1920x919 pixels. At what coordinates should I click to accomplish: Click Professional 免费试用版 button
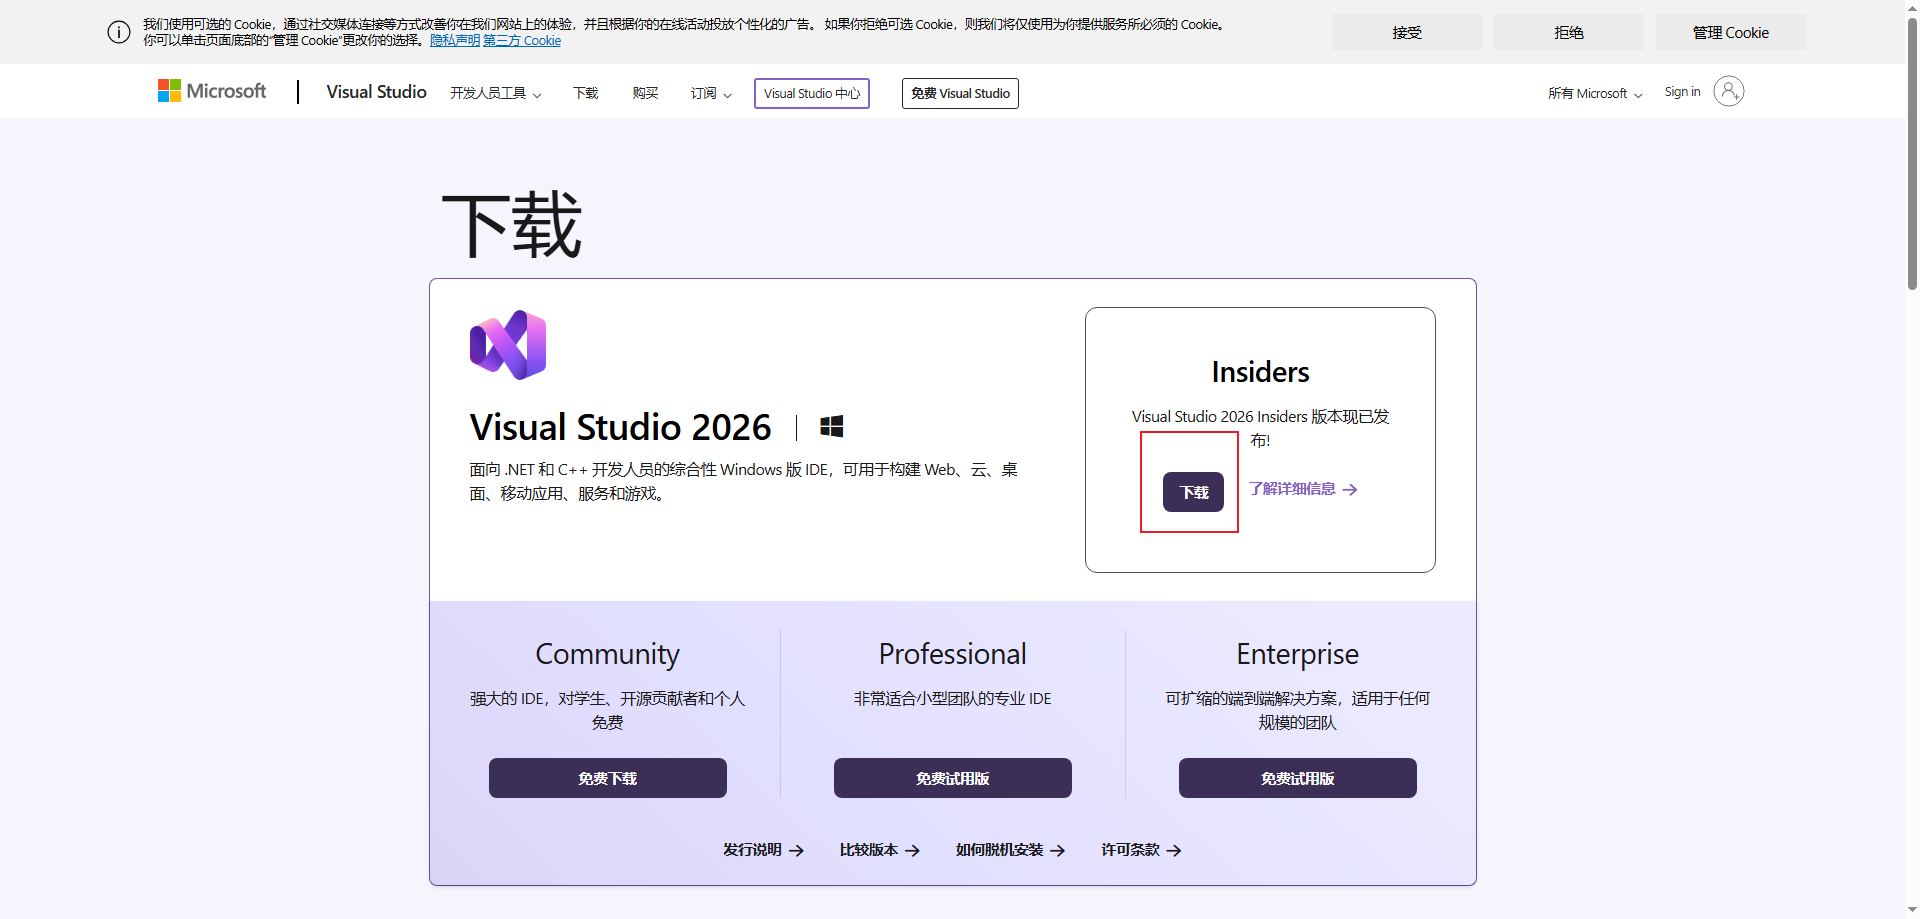coord(953,778)
